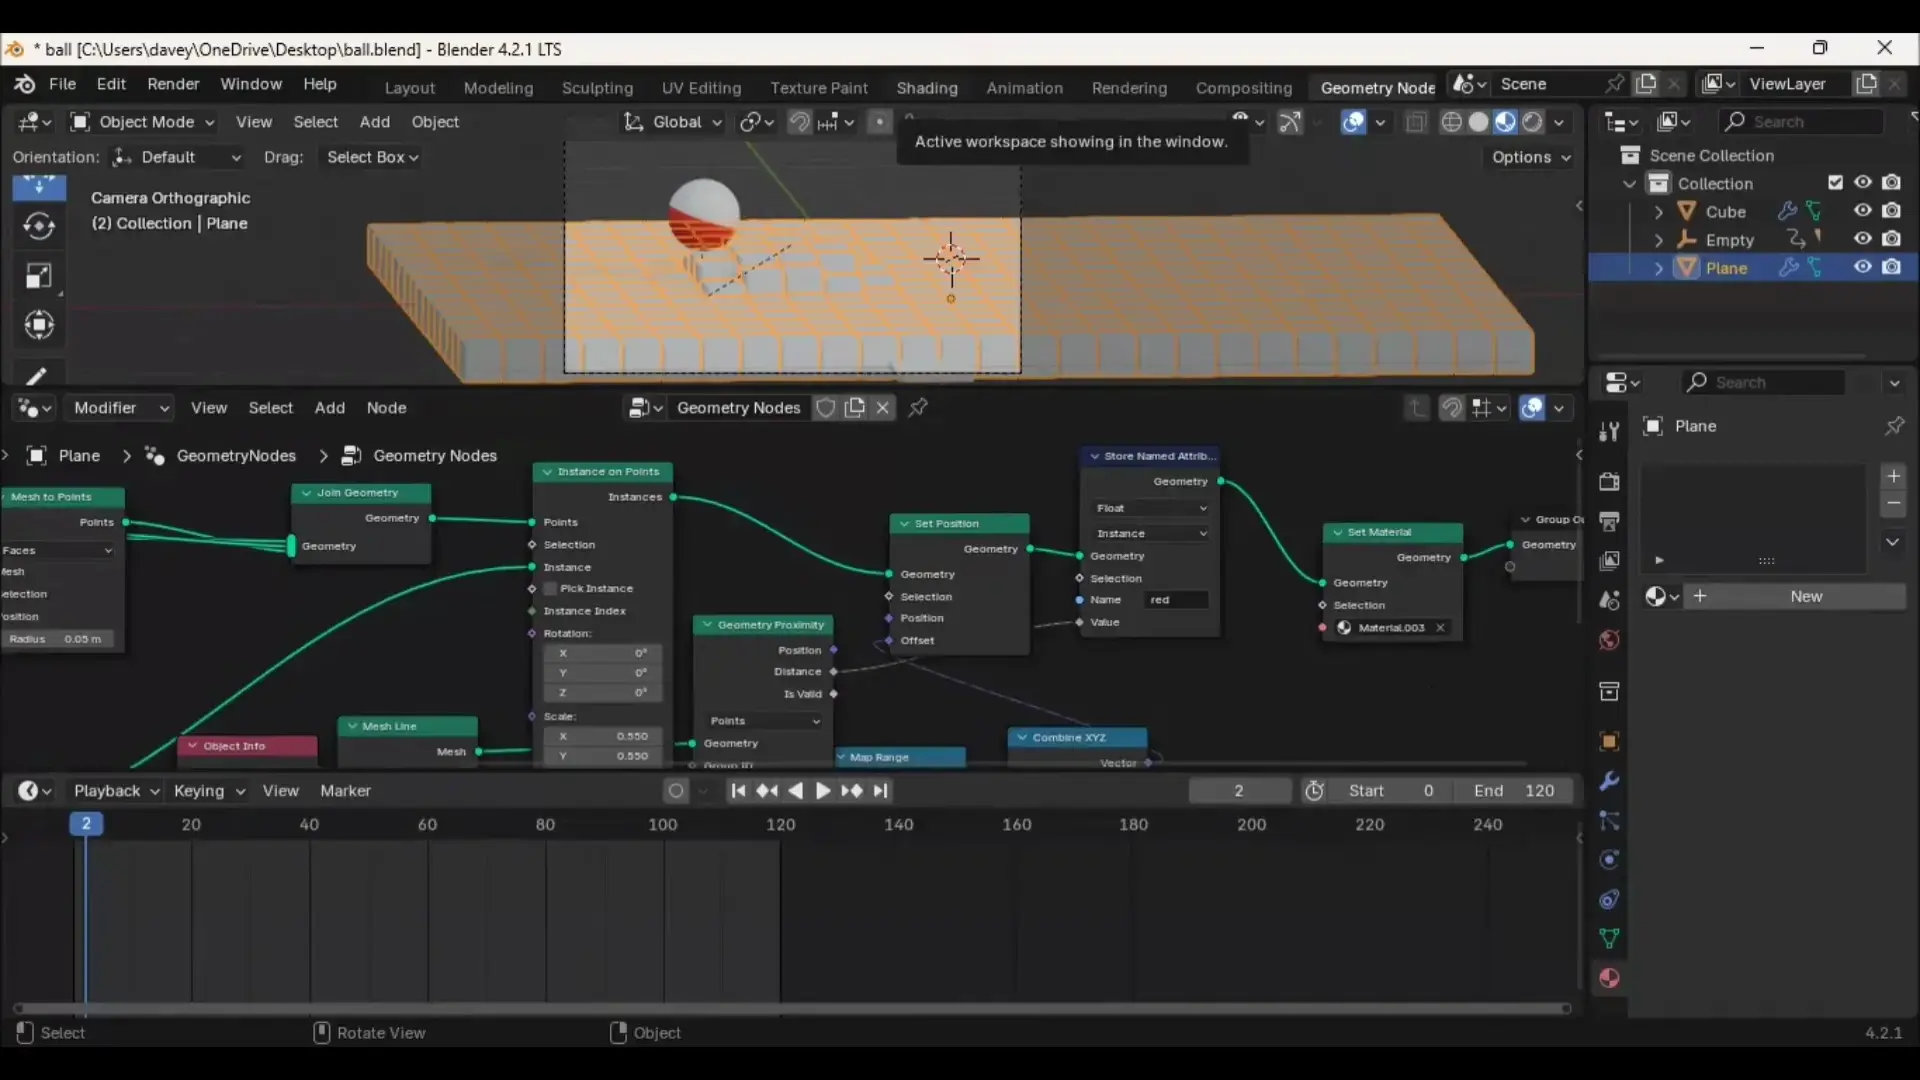Click the GeometryNodes breadcrumb link
The height and width of the screenshot is (1080, 1920).
pos(237,456)
